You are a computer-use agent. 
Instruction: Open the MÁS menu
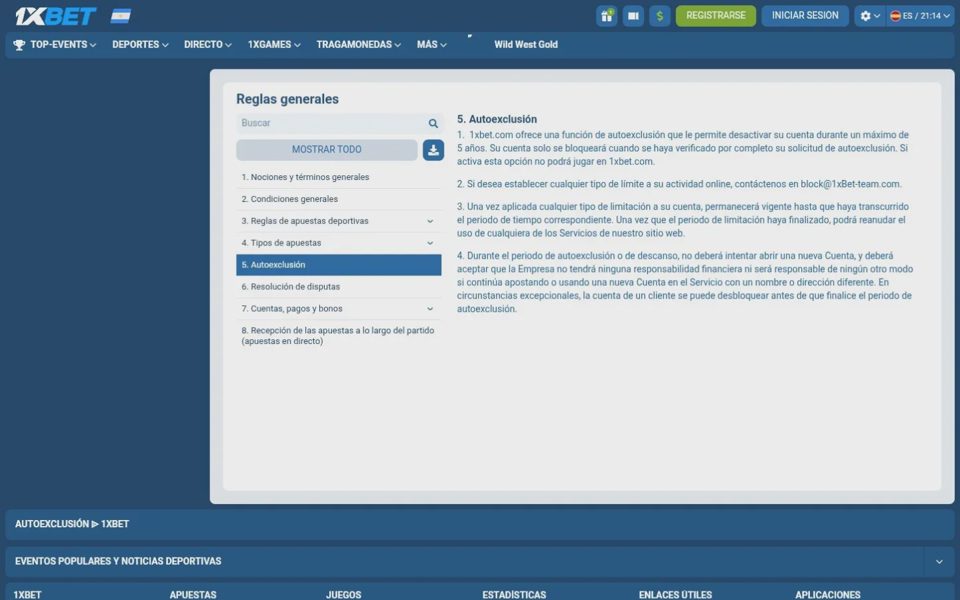pos(432,45)
